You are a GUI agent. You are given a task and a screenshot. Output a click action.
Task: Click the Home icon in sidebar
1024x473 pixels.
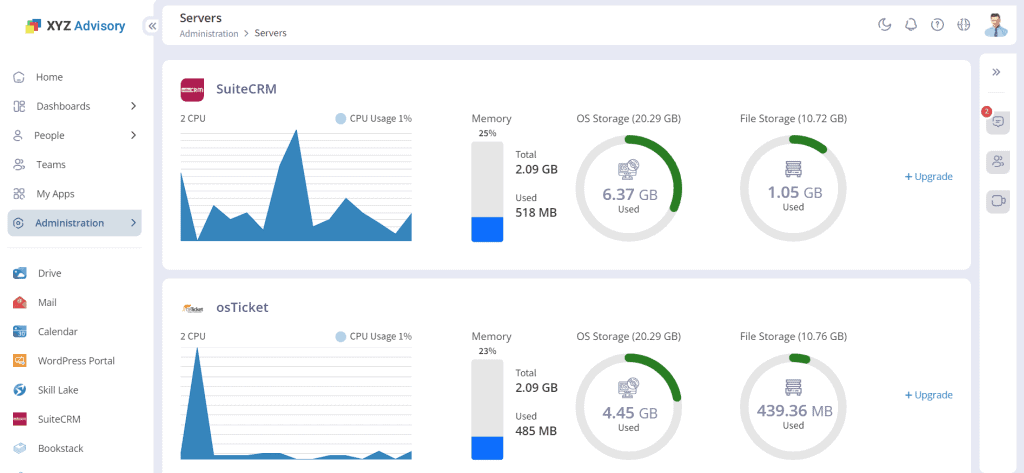coord(20,77)
